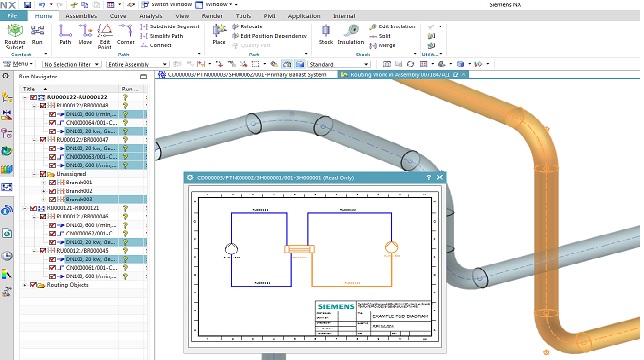Toggle the Routing Objects checkbox
This screenshot has height=360, width=644.
33,284
